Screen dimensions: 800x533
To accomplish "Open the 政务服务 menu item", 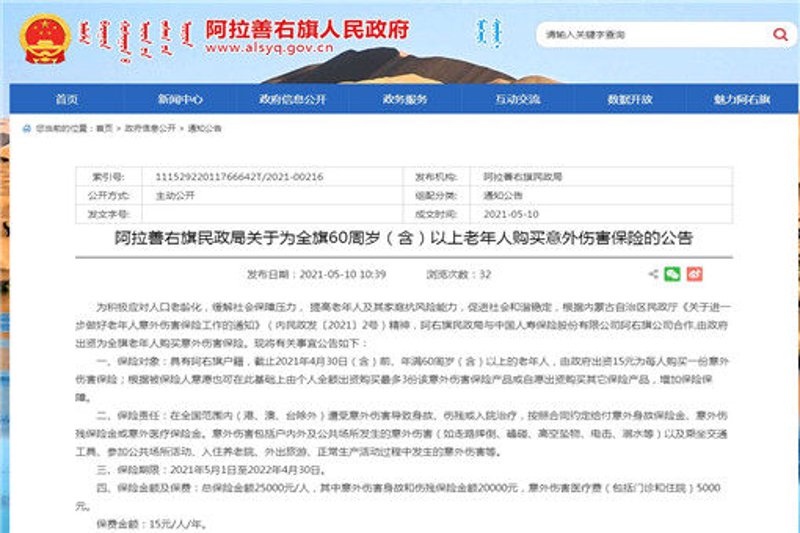I will [405, 99].
